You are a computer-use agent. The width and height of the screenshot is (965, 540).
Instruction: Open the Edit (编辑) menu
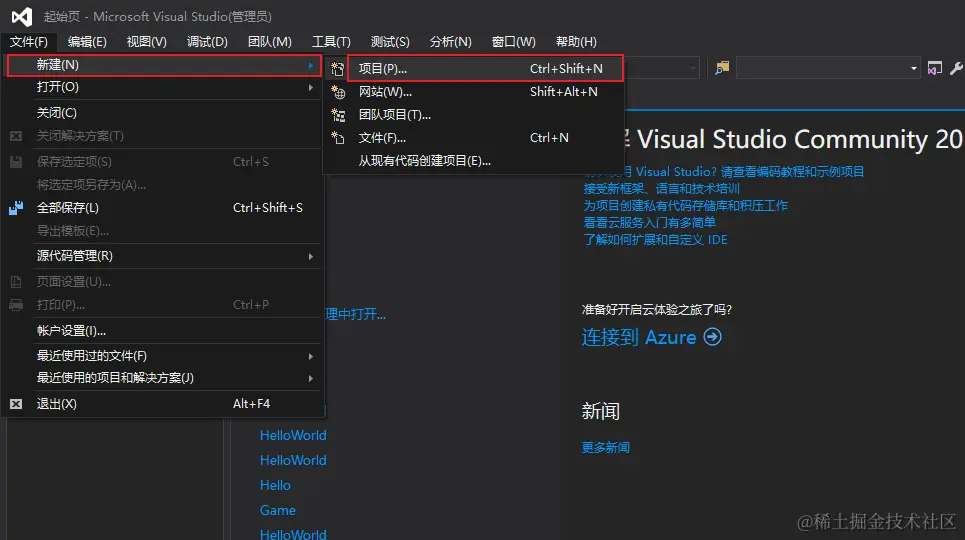tap(87, 42)
